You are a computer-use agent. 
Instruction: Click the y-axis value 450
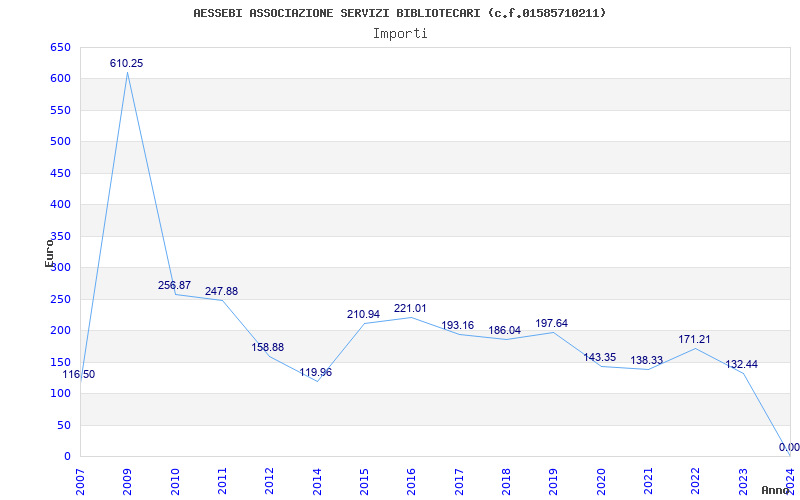tap(60, 173)
